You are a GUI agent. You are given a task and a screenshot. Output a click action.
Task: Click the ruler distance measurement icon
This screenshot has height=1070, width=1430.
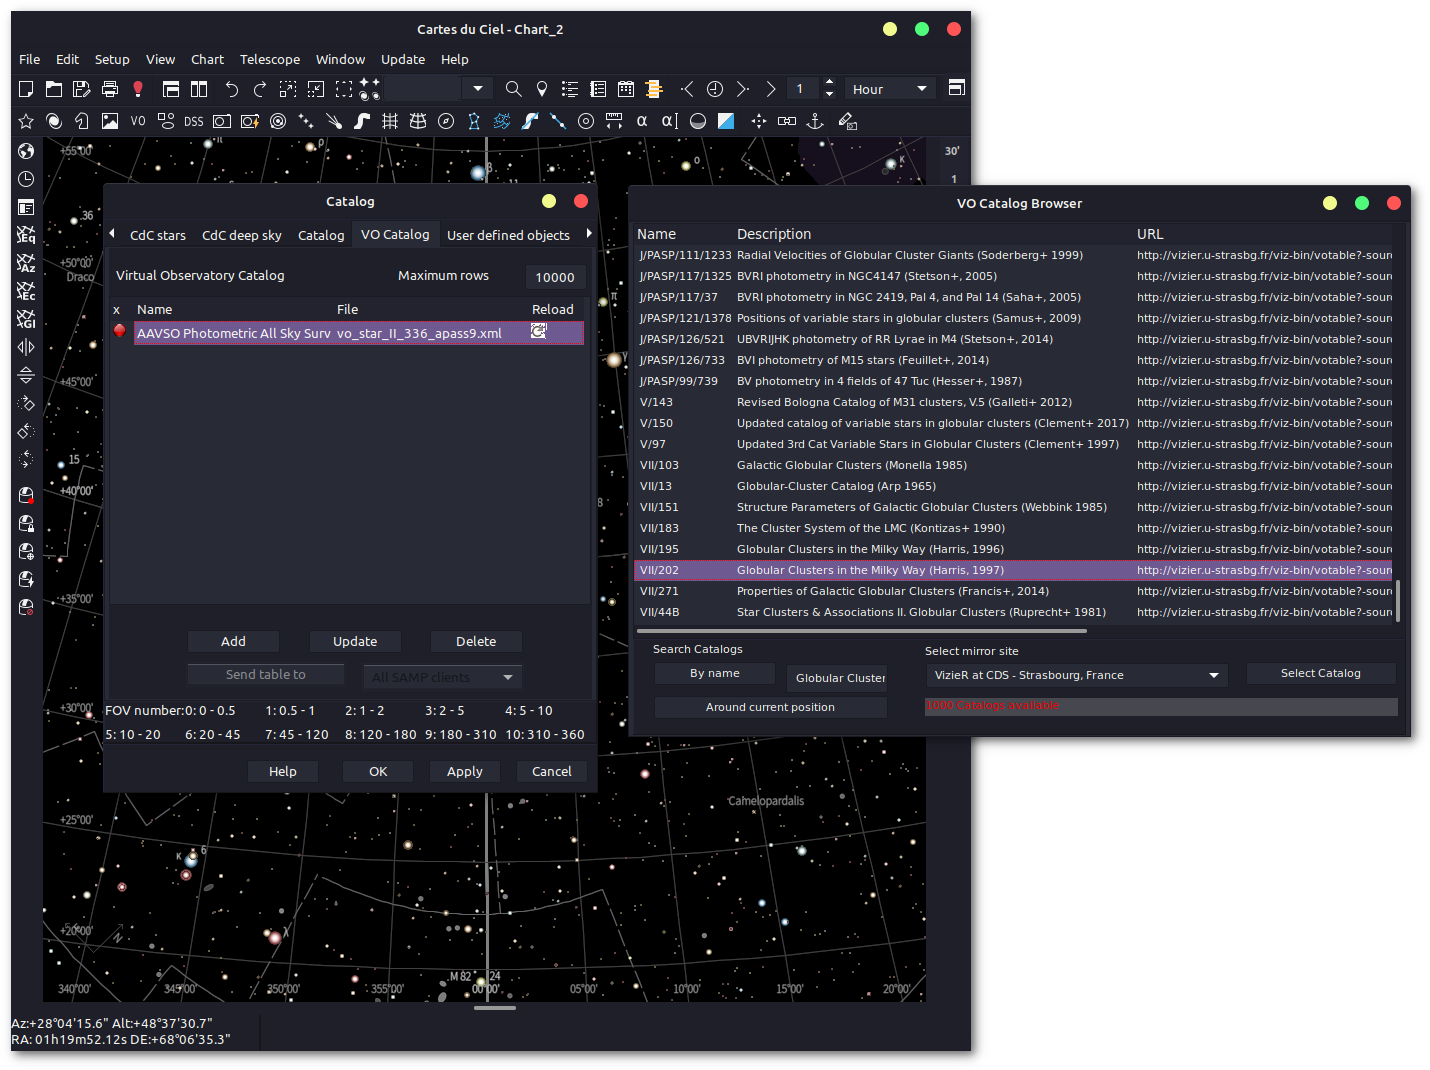point(614,121)
